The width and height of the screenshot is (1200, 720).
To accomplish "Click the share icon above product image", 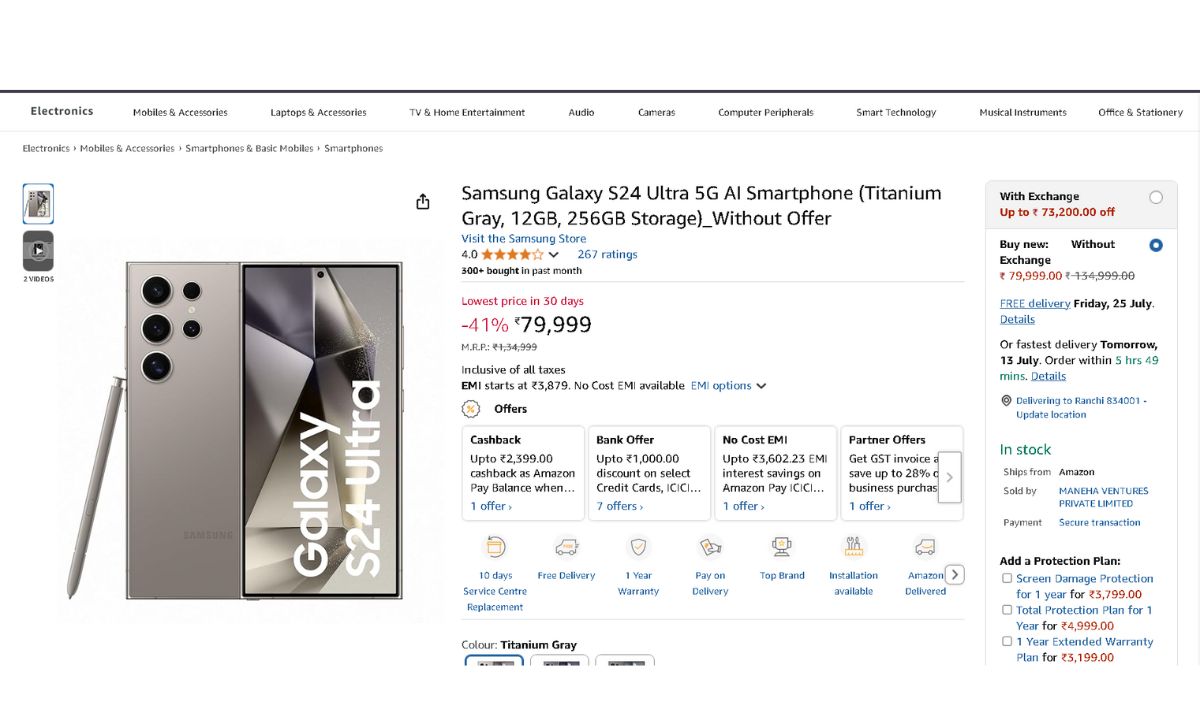I will [423, 202].
